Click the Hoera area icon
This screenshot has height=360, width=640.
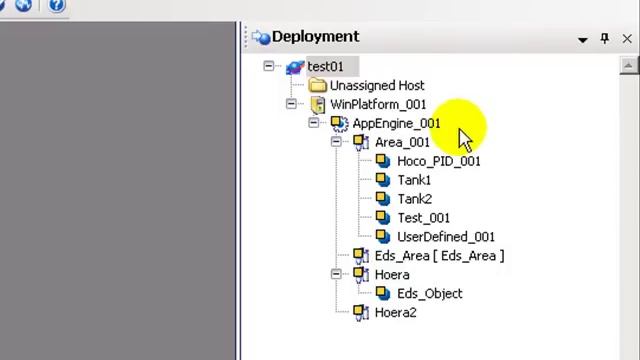pos(361,275)
